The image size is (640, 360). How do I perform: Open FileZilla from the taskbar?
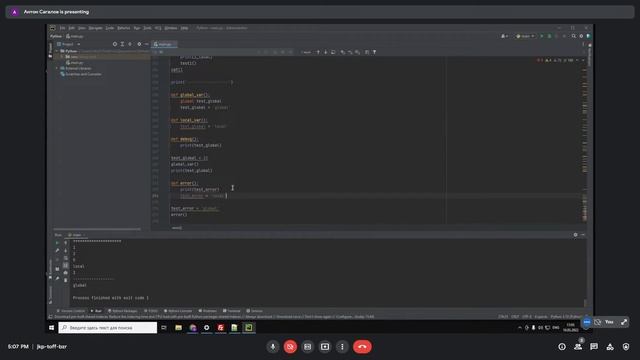[220, 327]
